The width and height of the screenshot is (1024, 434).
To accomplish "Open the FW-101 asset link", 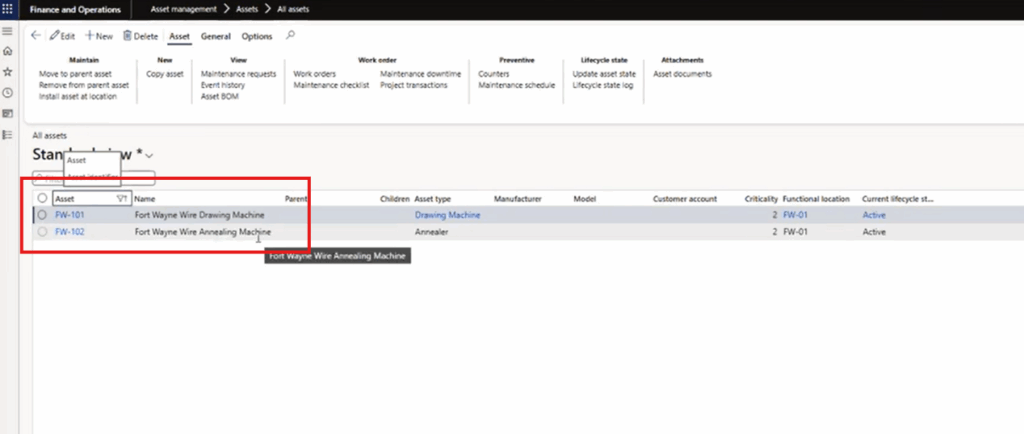I will click(69, 215).
